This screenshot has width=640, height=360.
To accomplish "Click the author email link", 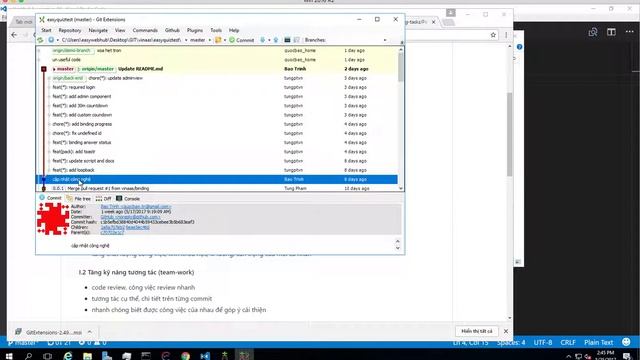I will (136, 207).
